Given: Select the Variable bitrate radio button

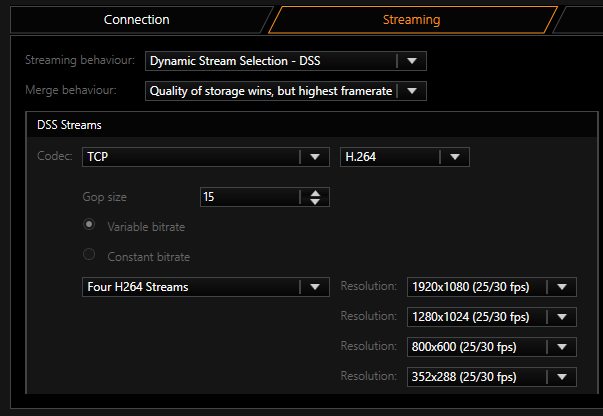Looking at the screenshot, I should tap(89, 225).
